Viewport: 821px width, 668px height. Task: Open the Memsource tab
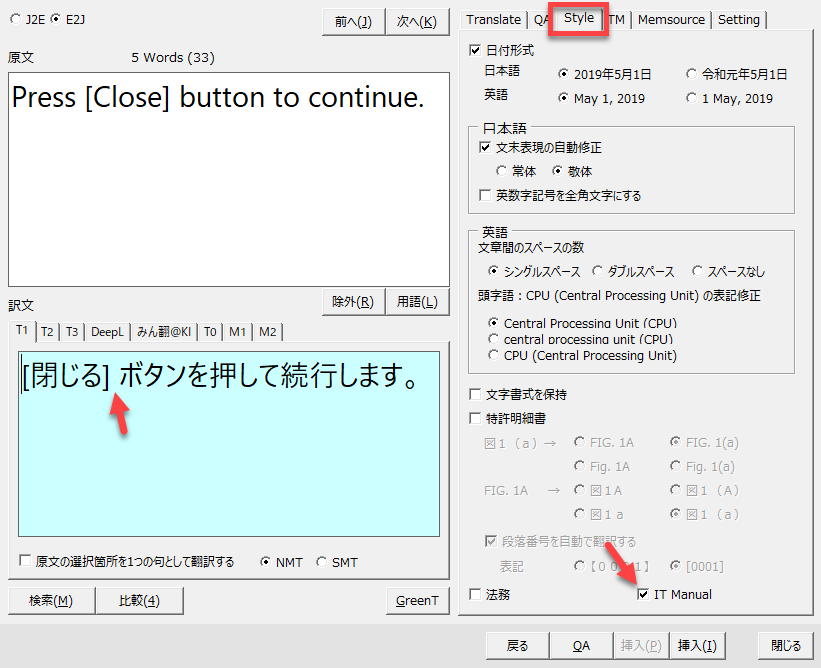pyautogui.click(x=671, y=20)
